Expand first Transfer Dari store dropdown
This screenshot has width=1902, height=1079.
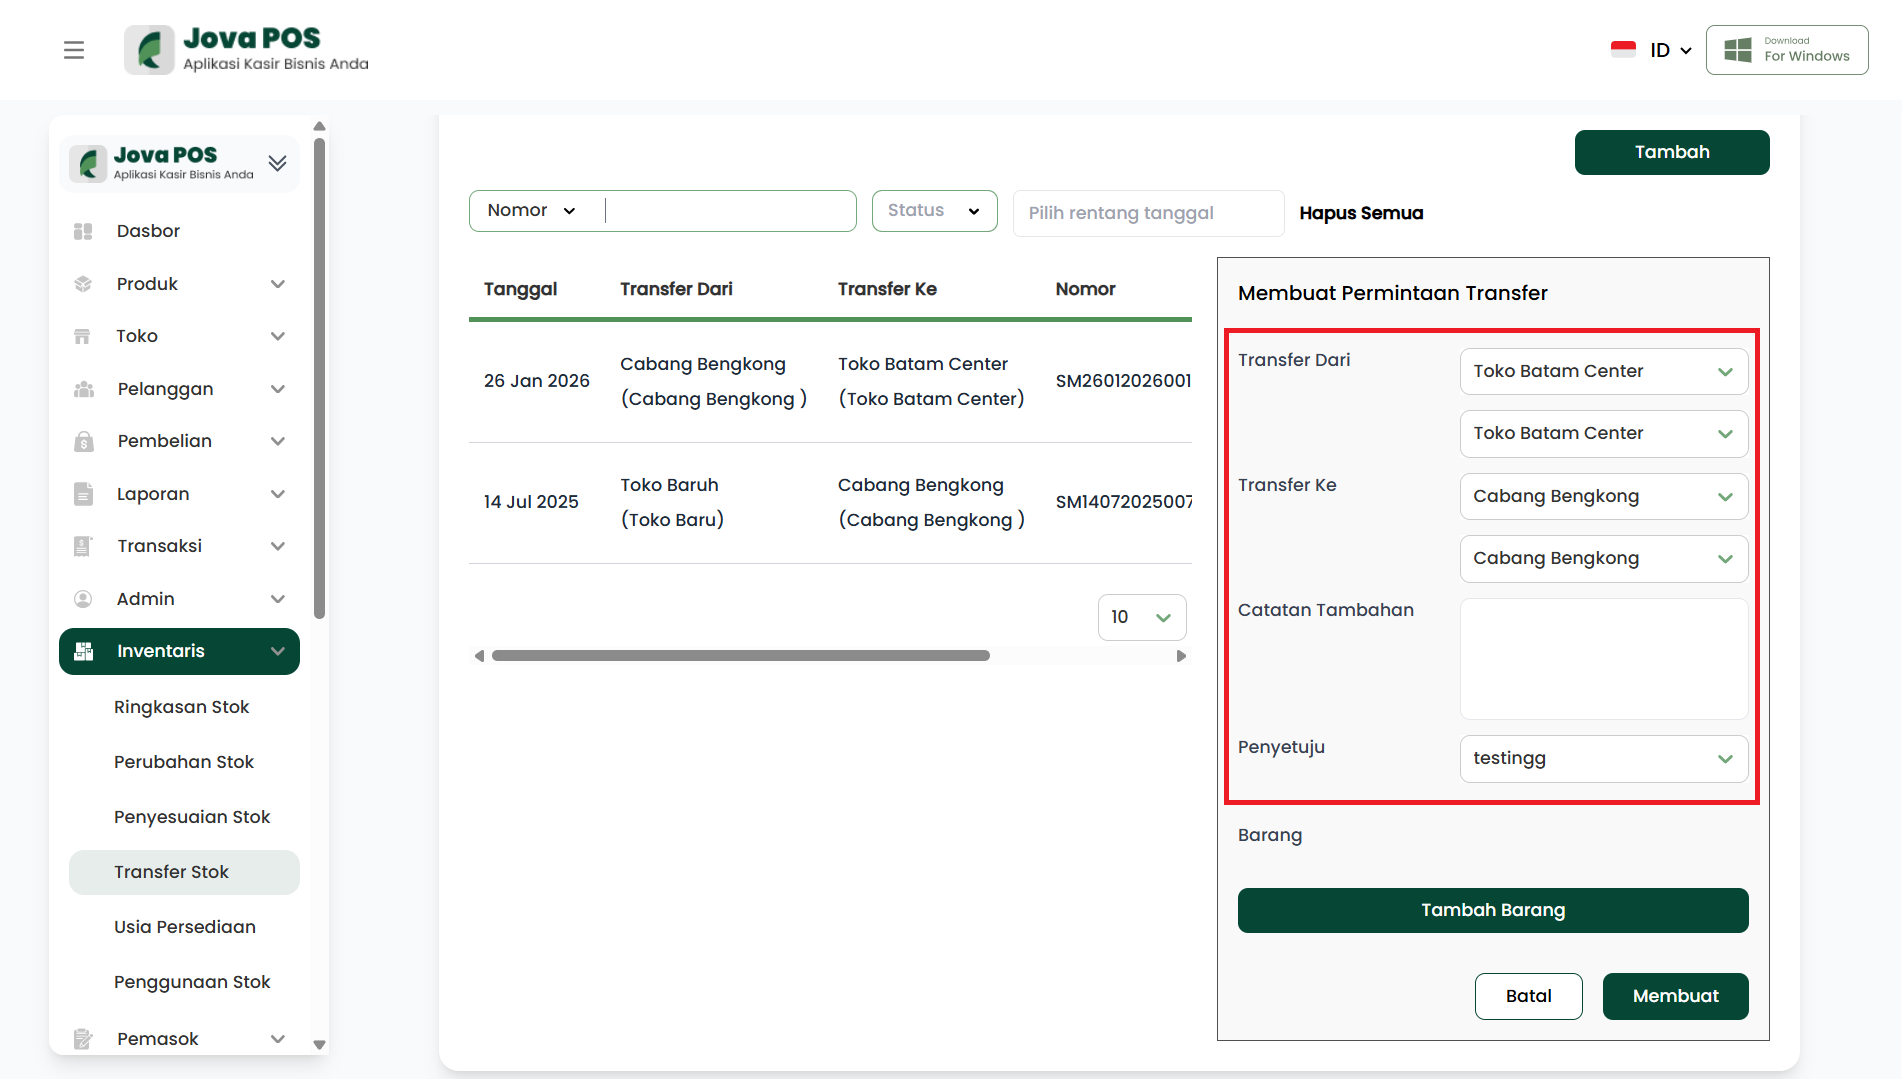1603,372
